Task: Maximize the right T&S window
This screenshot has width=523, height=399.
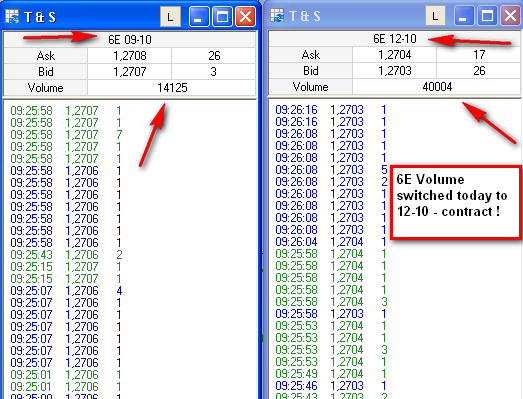Action: (x=487, y=16)
